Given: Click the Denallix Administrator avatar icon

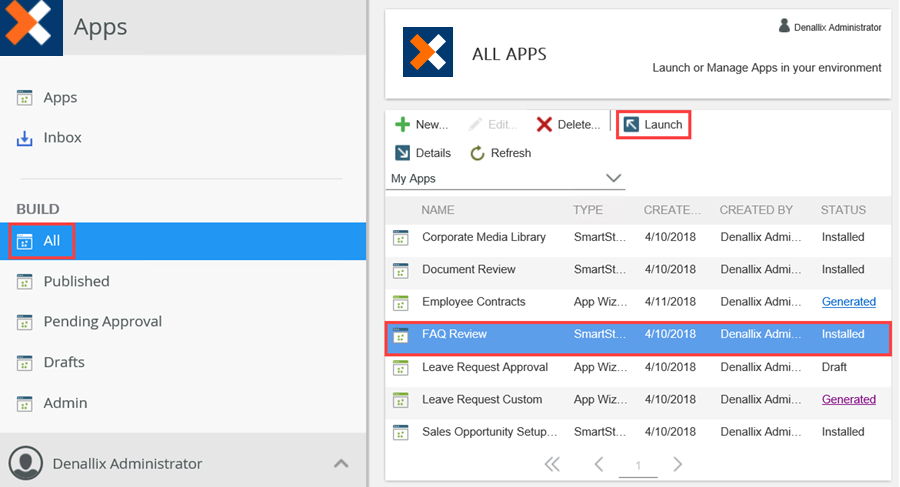Looking at the screenshot, I should click(x=25, y=463).
